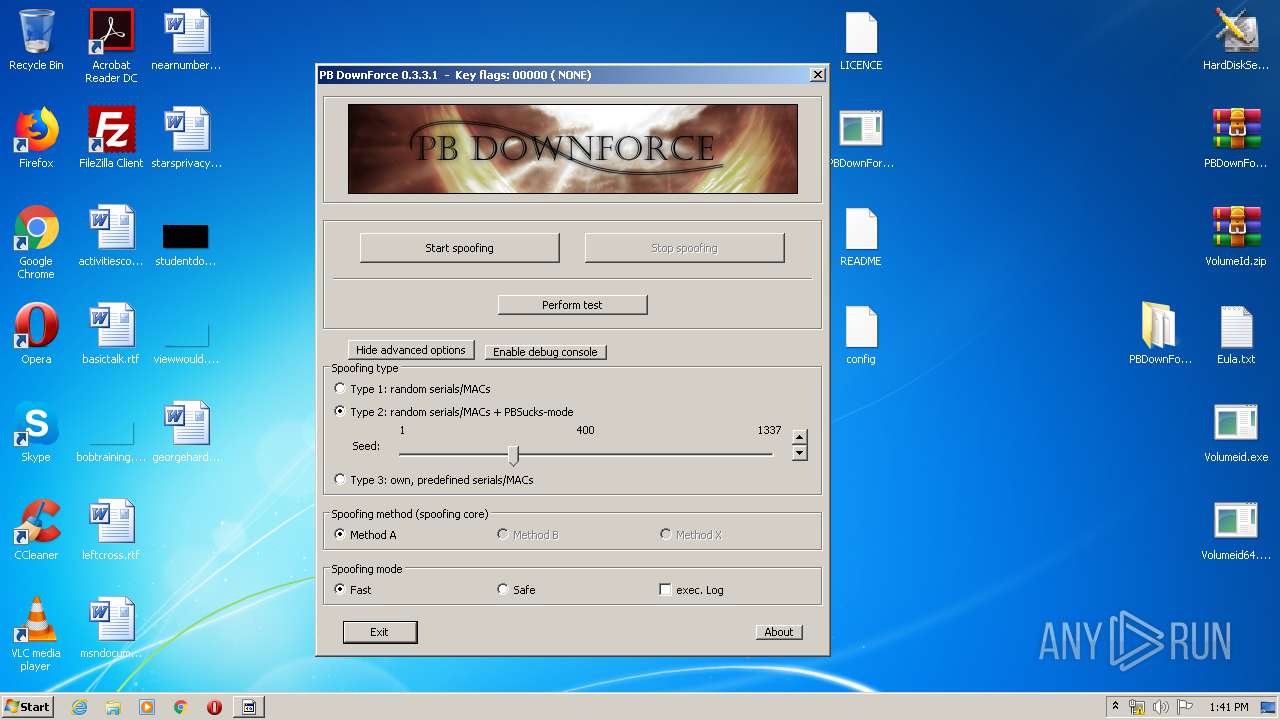Screen dimensions: 1280x720
Task: Launch the Skype desktop shortcut
Action: click(36, 432)
